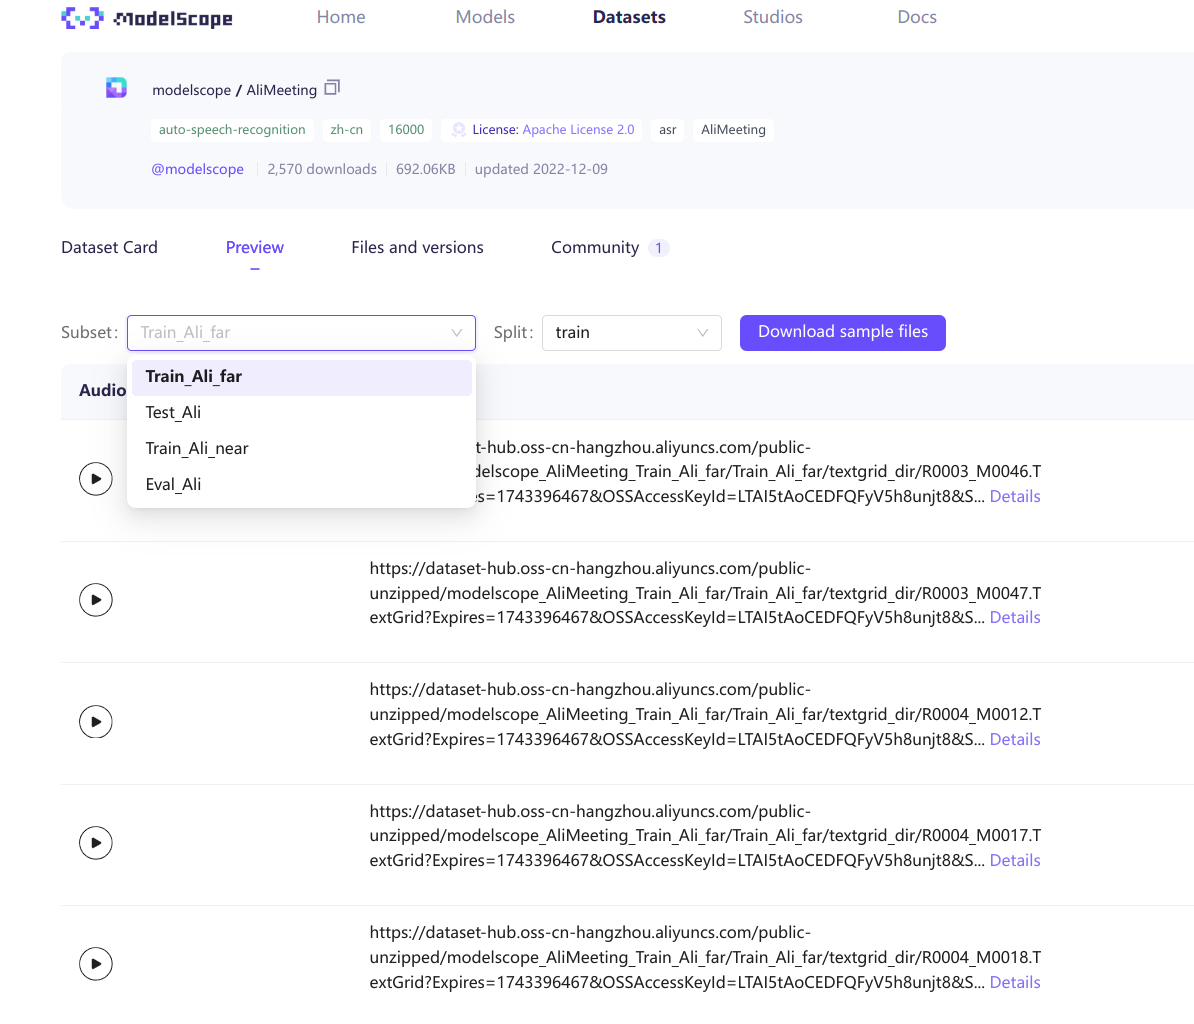Select Test_Ali subset option
The height and width of the screenshot is (1024, 1194).
[x=302, y=413]
